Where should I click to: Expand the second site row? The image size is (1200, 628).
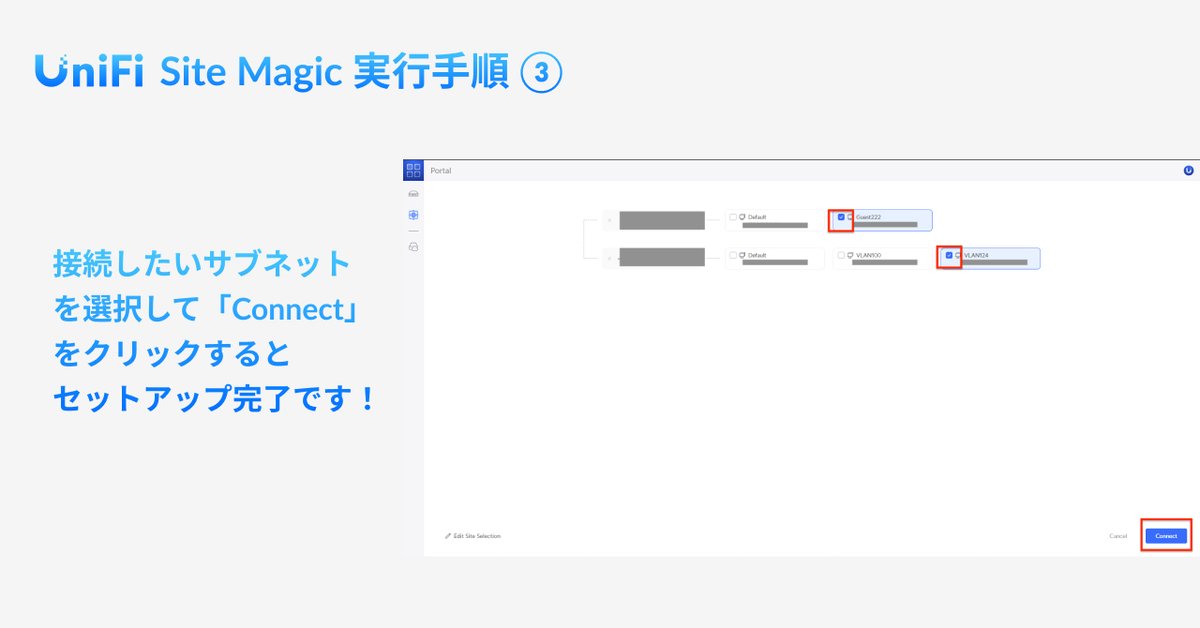[x=610, y=257]
